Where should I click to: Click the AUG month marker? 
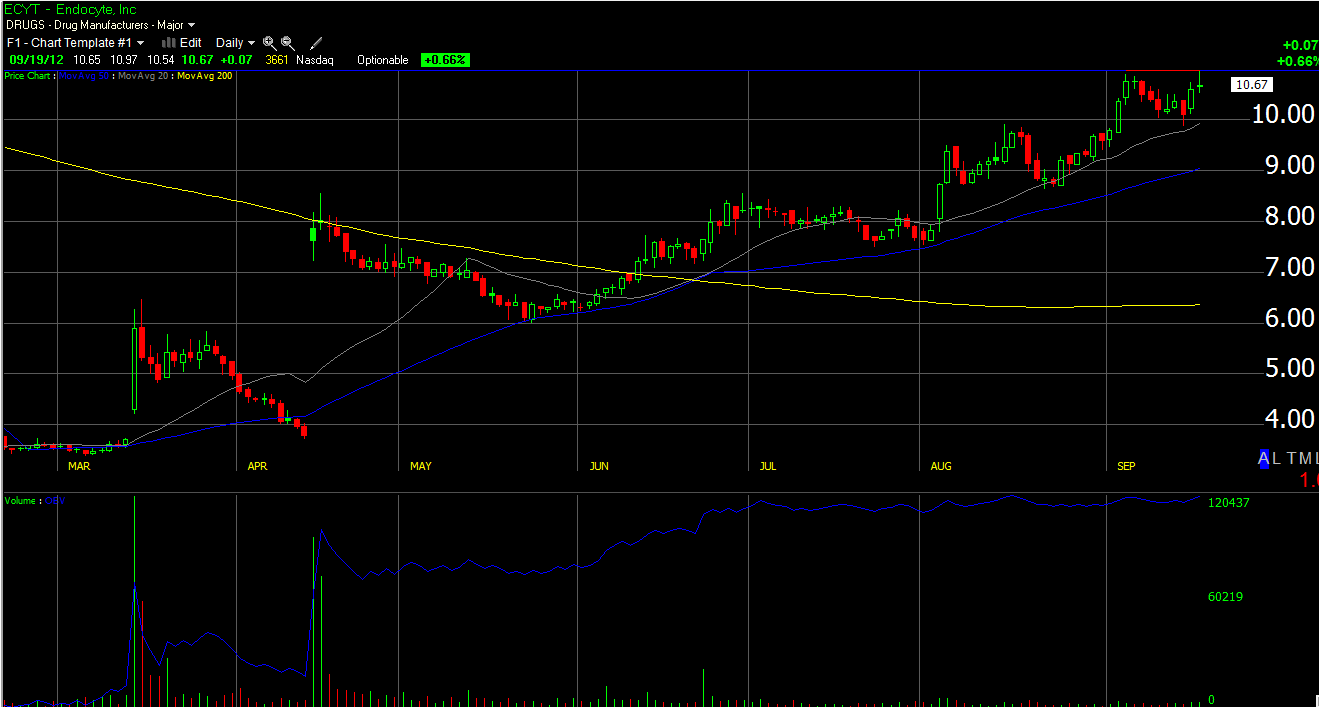[x=941, y=466]
